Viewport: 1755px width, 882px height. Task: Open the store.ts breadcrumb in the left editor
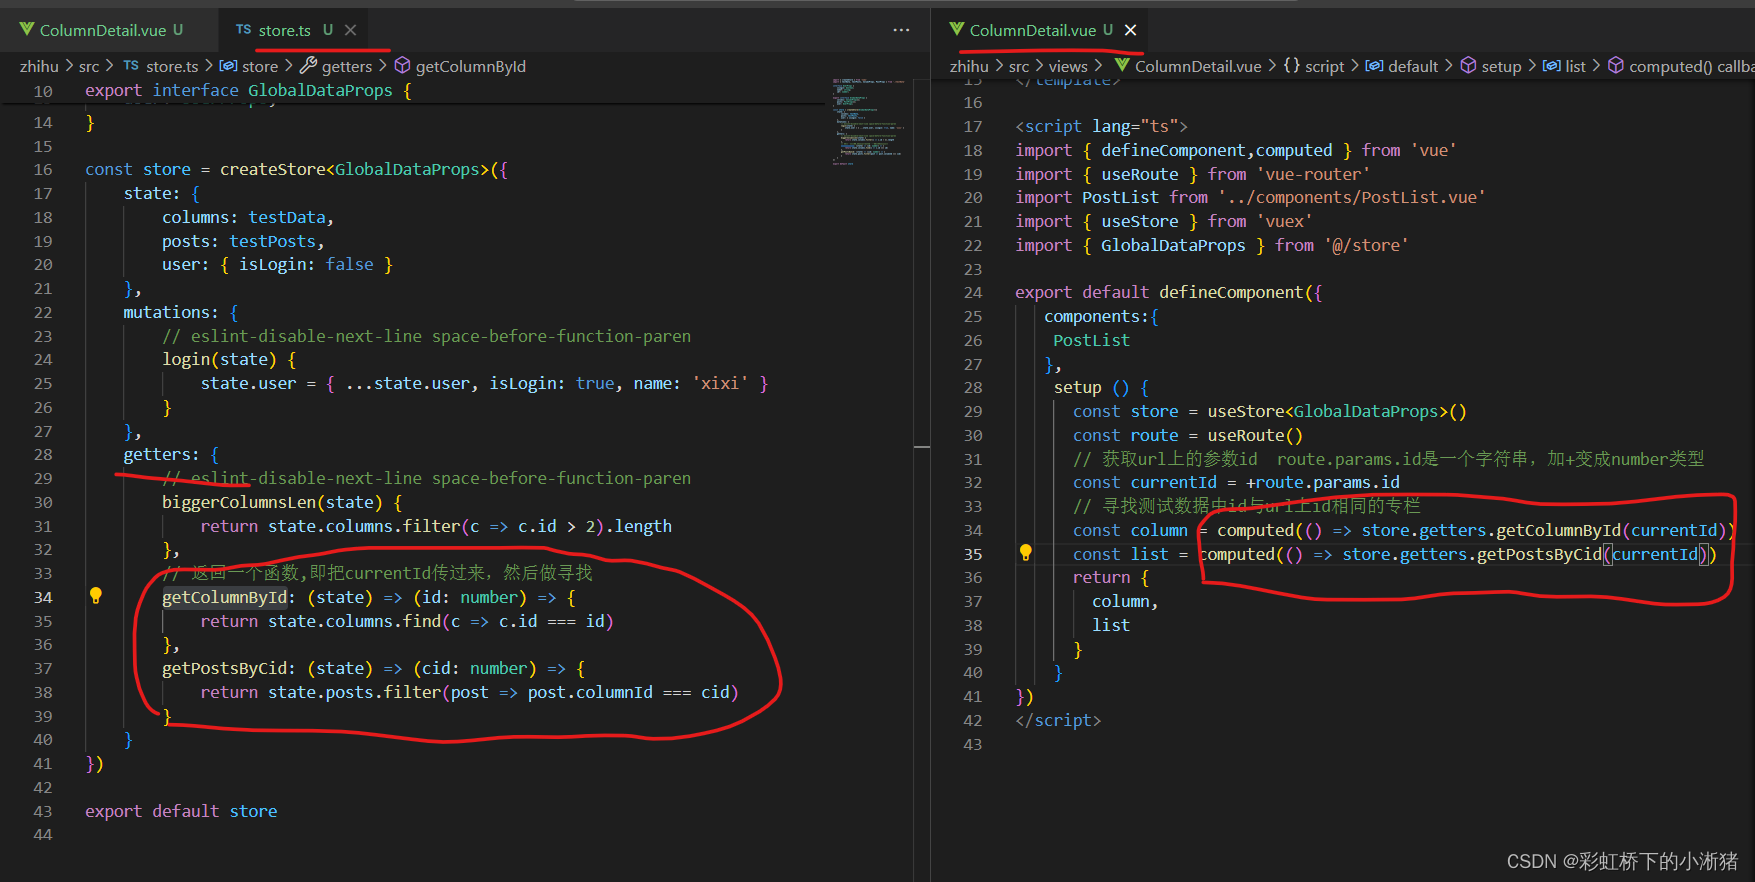click(x=172, y=66)
